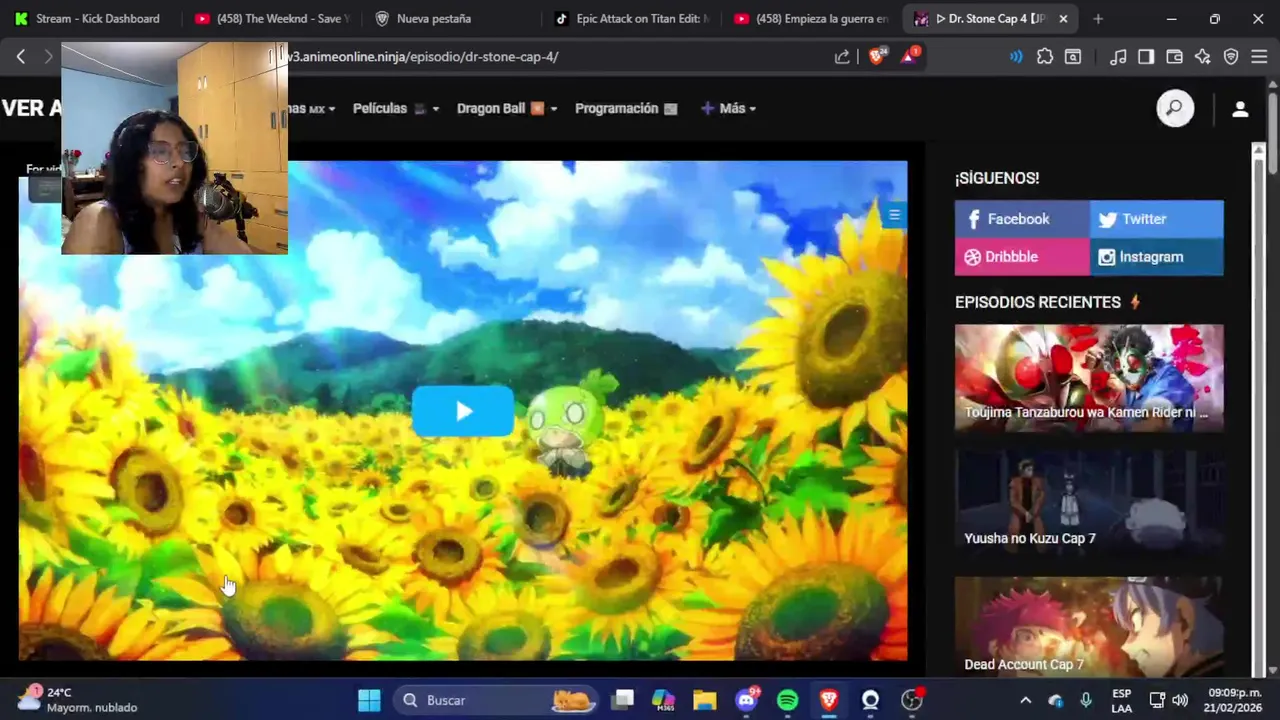Open the Brave Wallet icon
The image size is (1280, 720).
click(x=1175, y=57)
